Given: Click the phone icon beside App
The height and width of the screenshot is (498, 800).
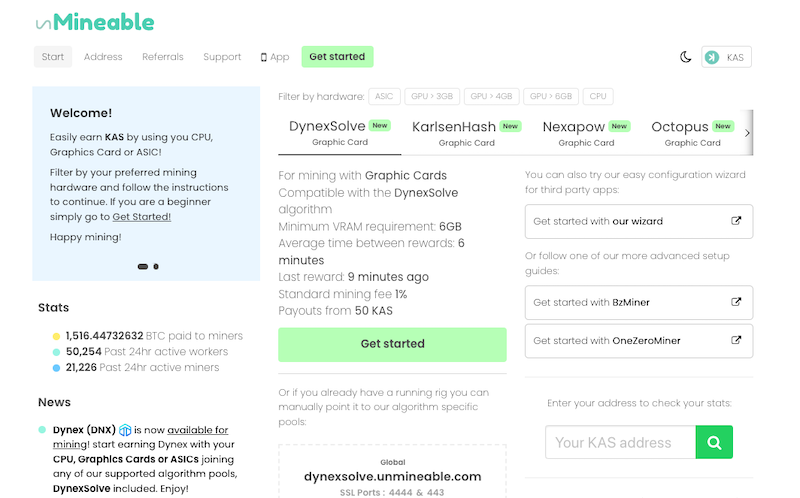Looking at the screenshot, I should [263, 57].
